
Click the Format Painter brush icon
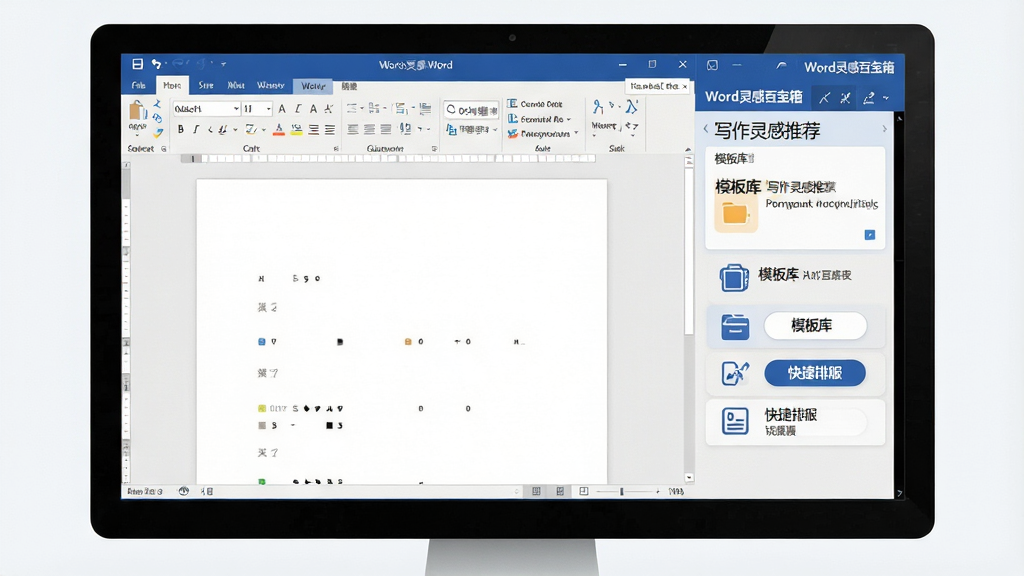pos(158,133)
